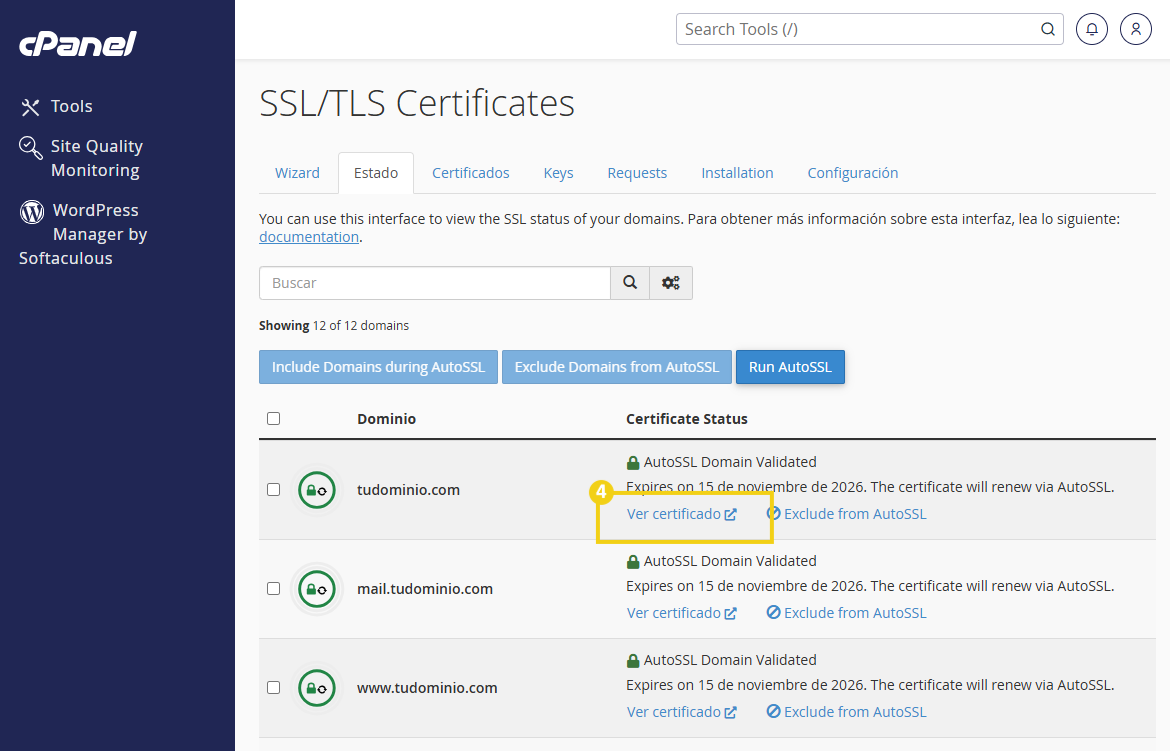Exclude www.tudominio.com from AutoSSL
This screenshot has height=751, width=1170.
pyautogui.click(x=847, y=712)
